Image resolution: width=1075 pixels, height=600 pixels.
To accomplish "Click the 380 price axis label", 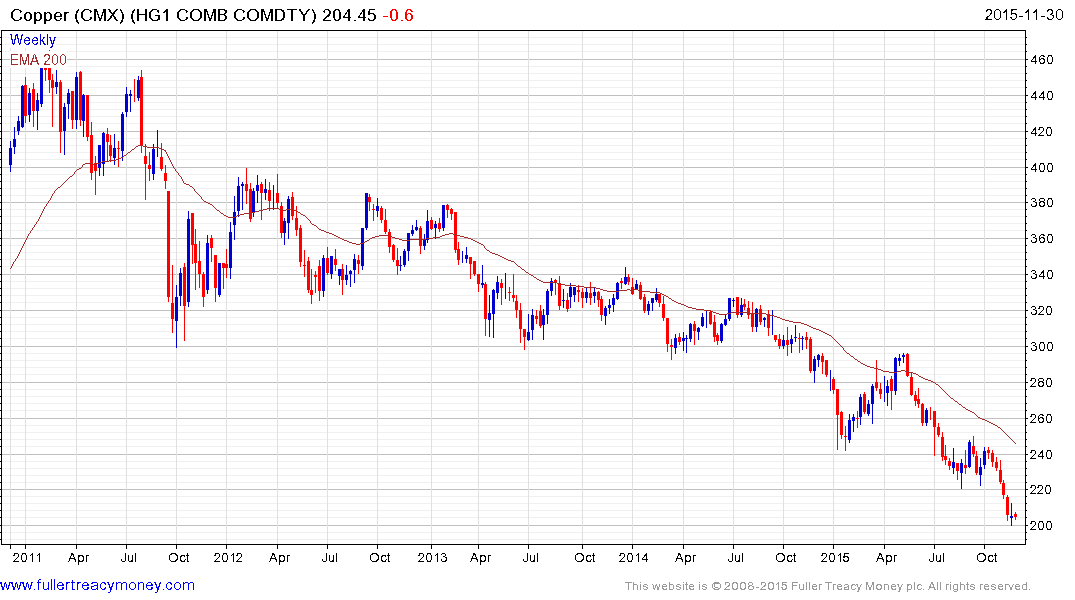I will (1041, 203).
